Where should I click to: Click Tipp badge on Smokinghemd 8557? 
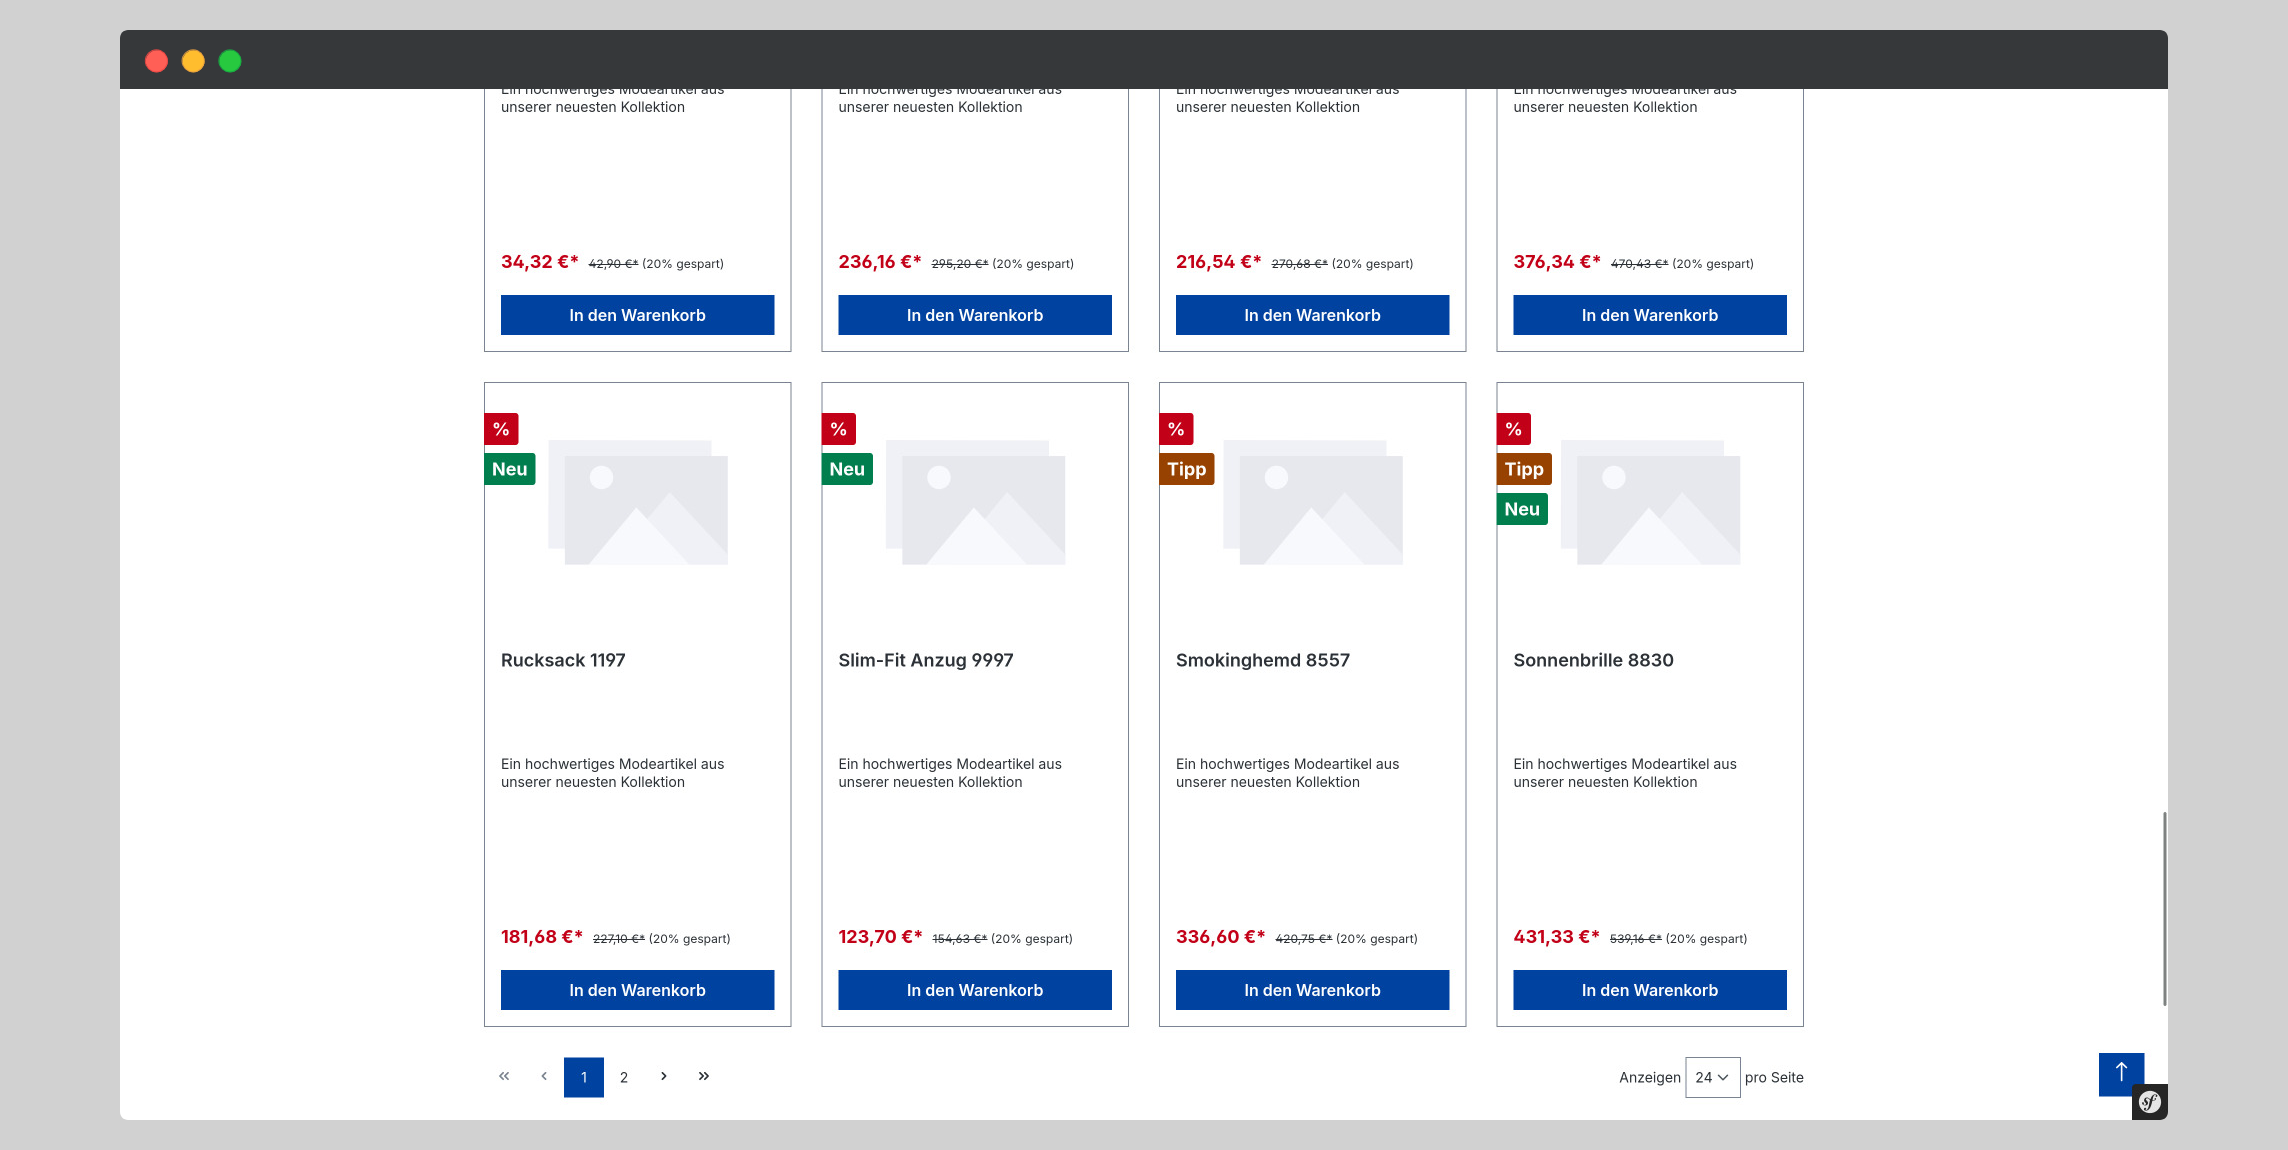pyautogui.click(x=1187, y=469)
